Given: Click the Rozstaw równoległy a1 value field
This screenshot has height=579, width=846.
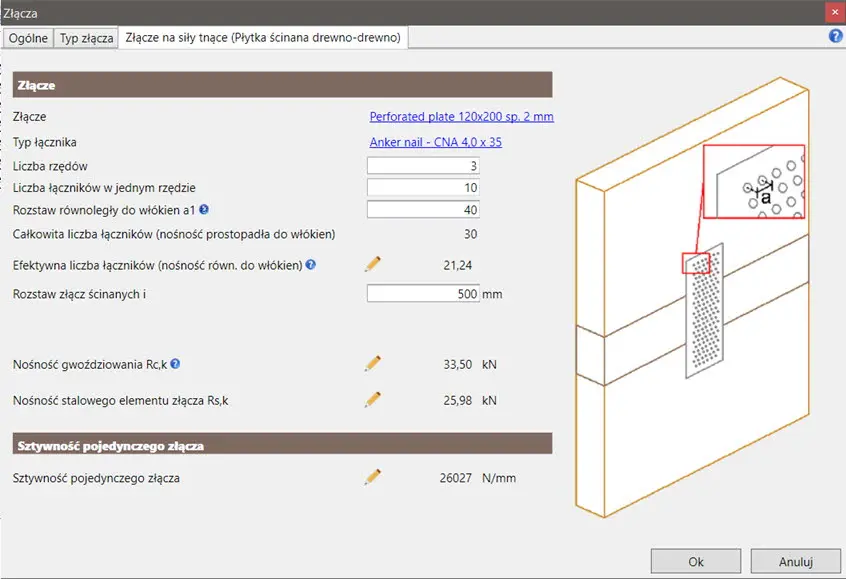Looking at the screenshot, I should 423,210.
